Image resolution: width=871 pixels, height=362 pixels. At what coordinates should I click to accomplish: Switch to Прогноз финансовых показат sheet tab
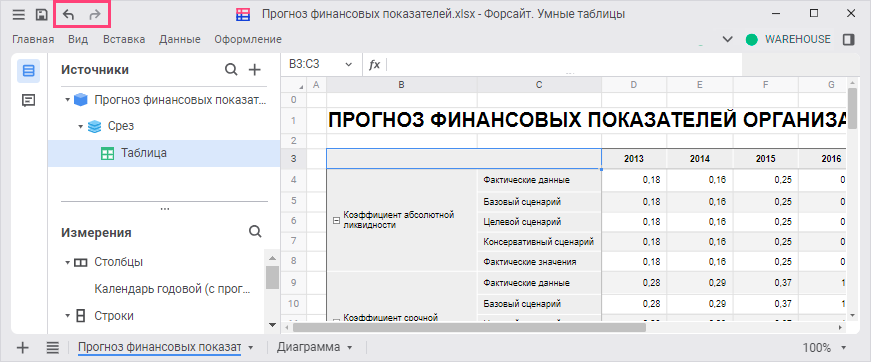(159, 348)
